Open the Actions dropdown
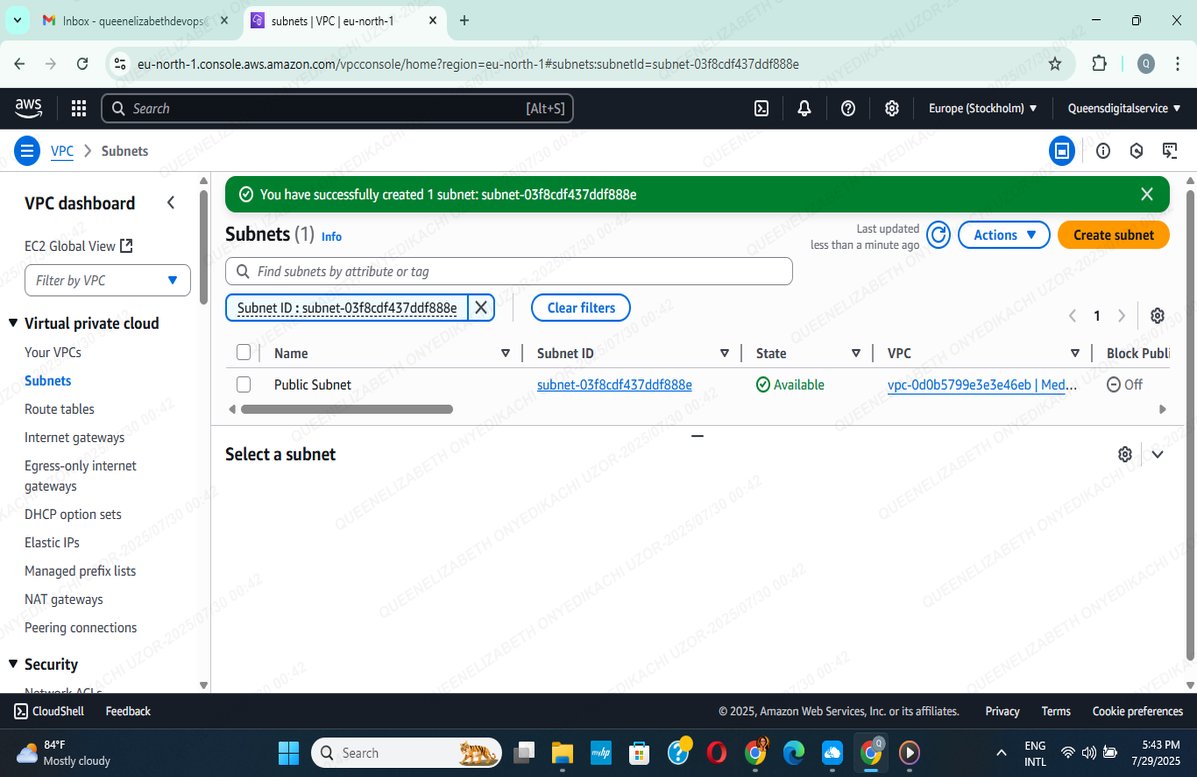1197x777 pixels. pyautogui.click(x=1004, y=235)
